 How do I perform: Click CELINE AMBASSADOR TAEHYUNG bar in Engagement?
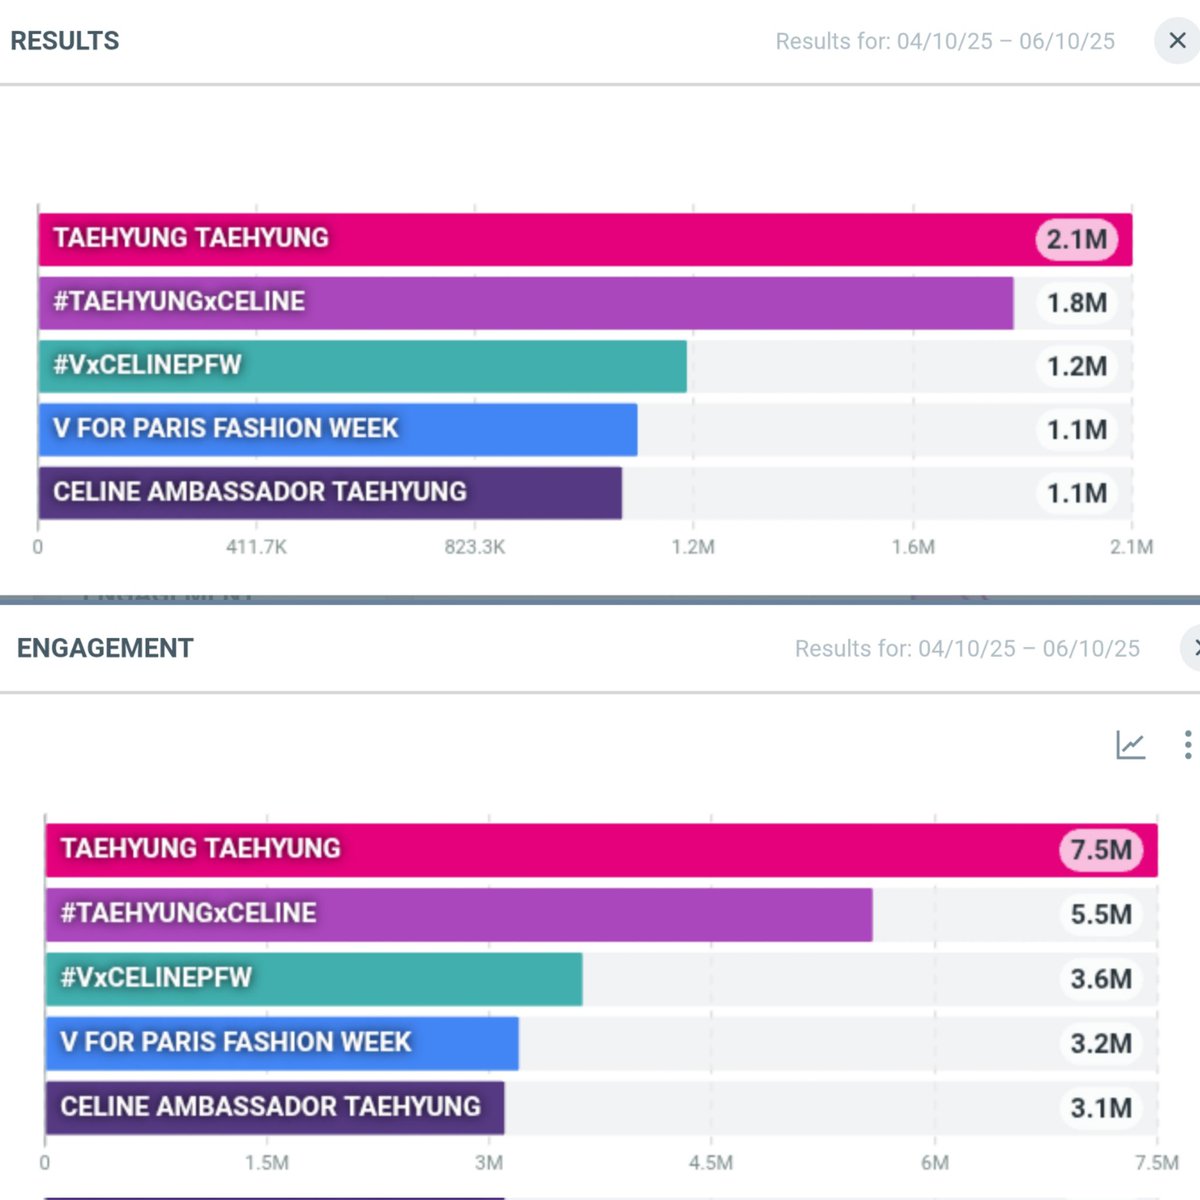tap(275, 1108)
